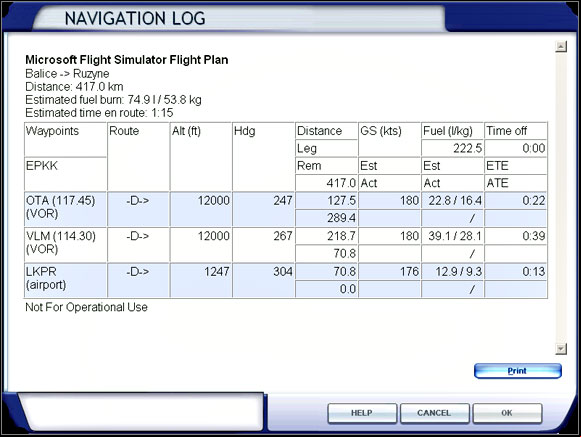
Task: Select the VLM (114.30) VOR waypoint
Action: 66,245
